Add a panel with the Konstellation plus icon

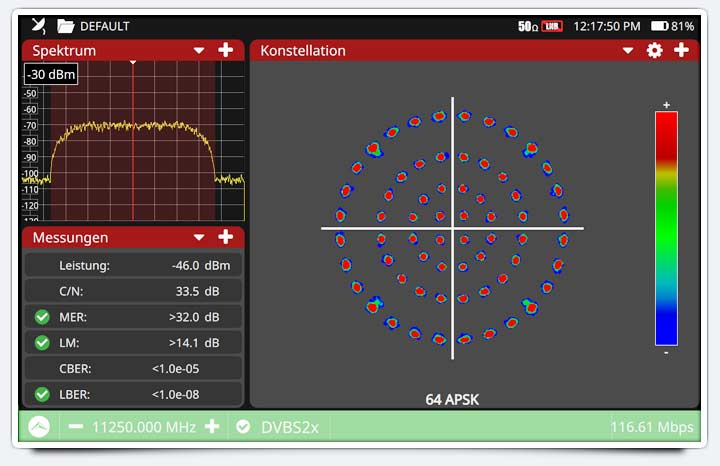point(681,50)
